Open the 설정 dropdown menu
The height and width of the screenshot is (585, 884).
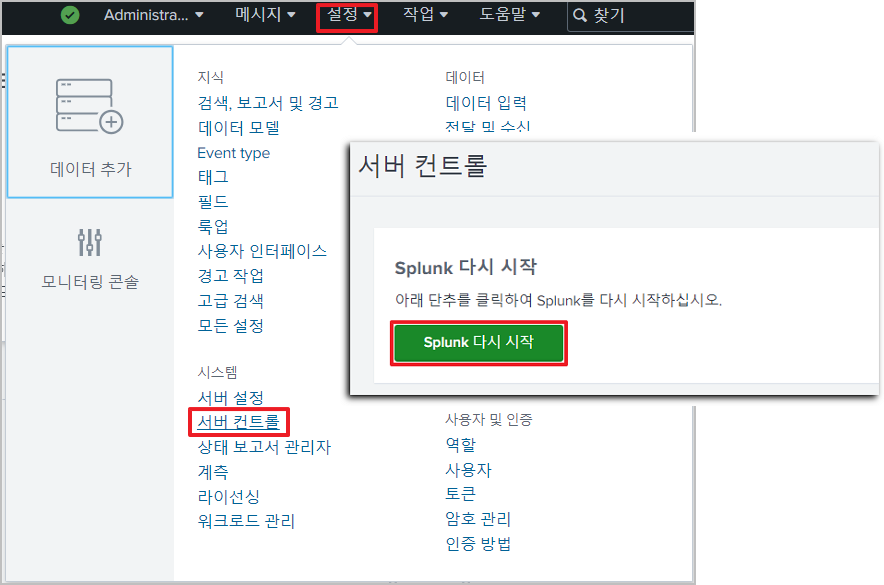(347, 15)
